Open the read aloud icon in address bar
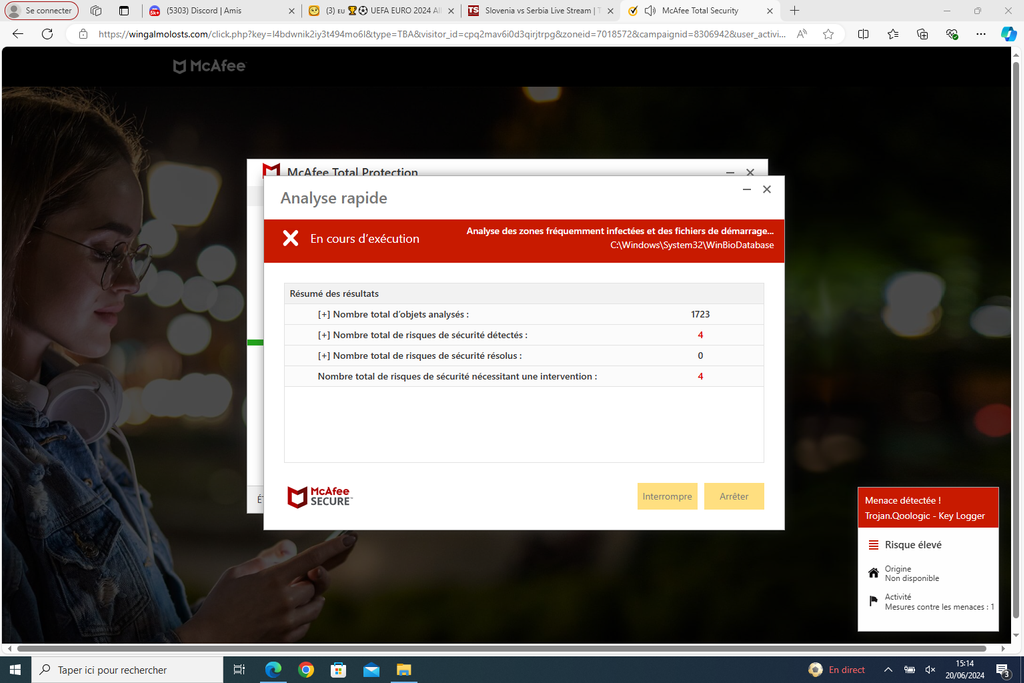The width and height of the screenshot is (1024, 683). point(801,34)
